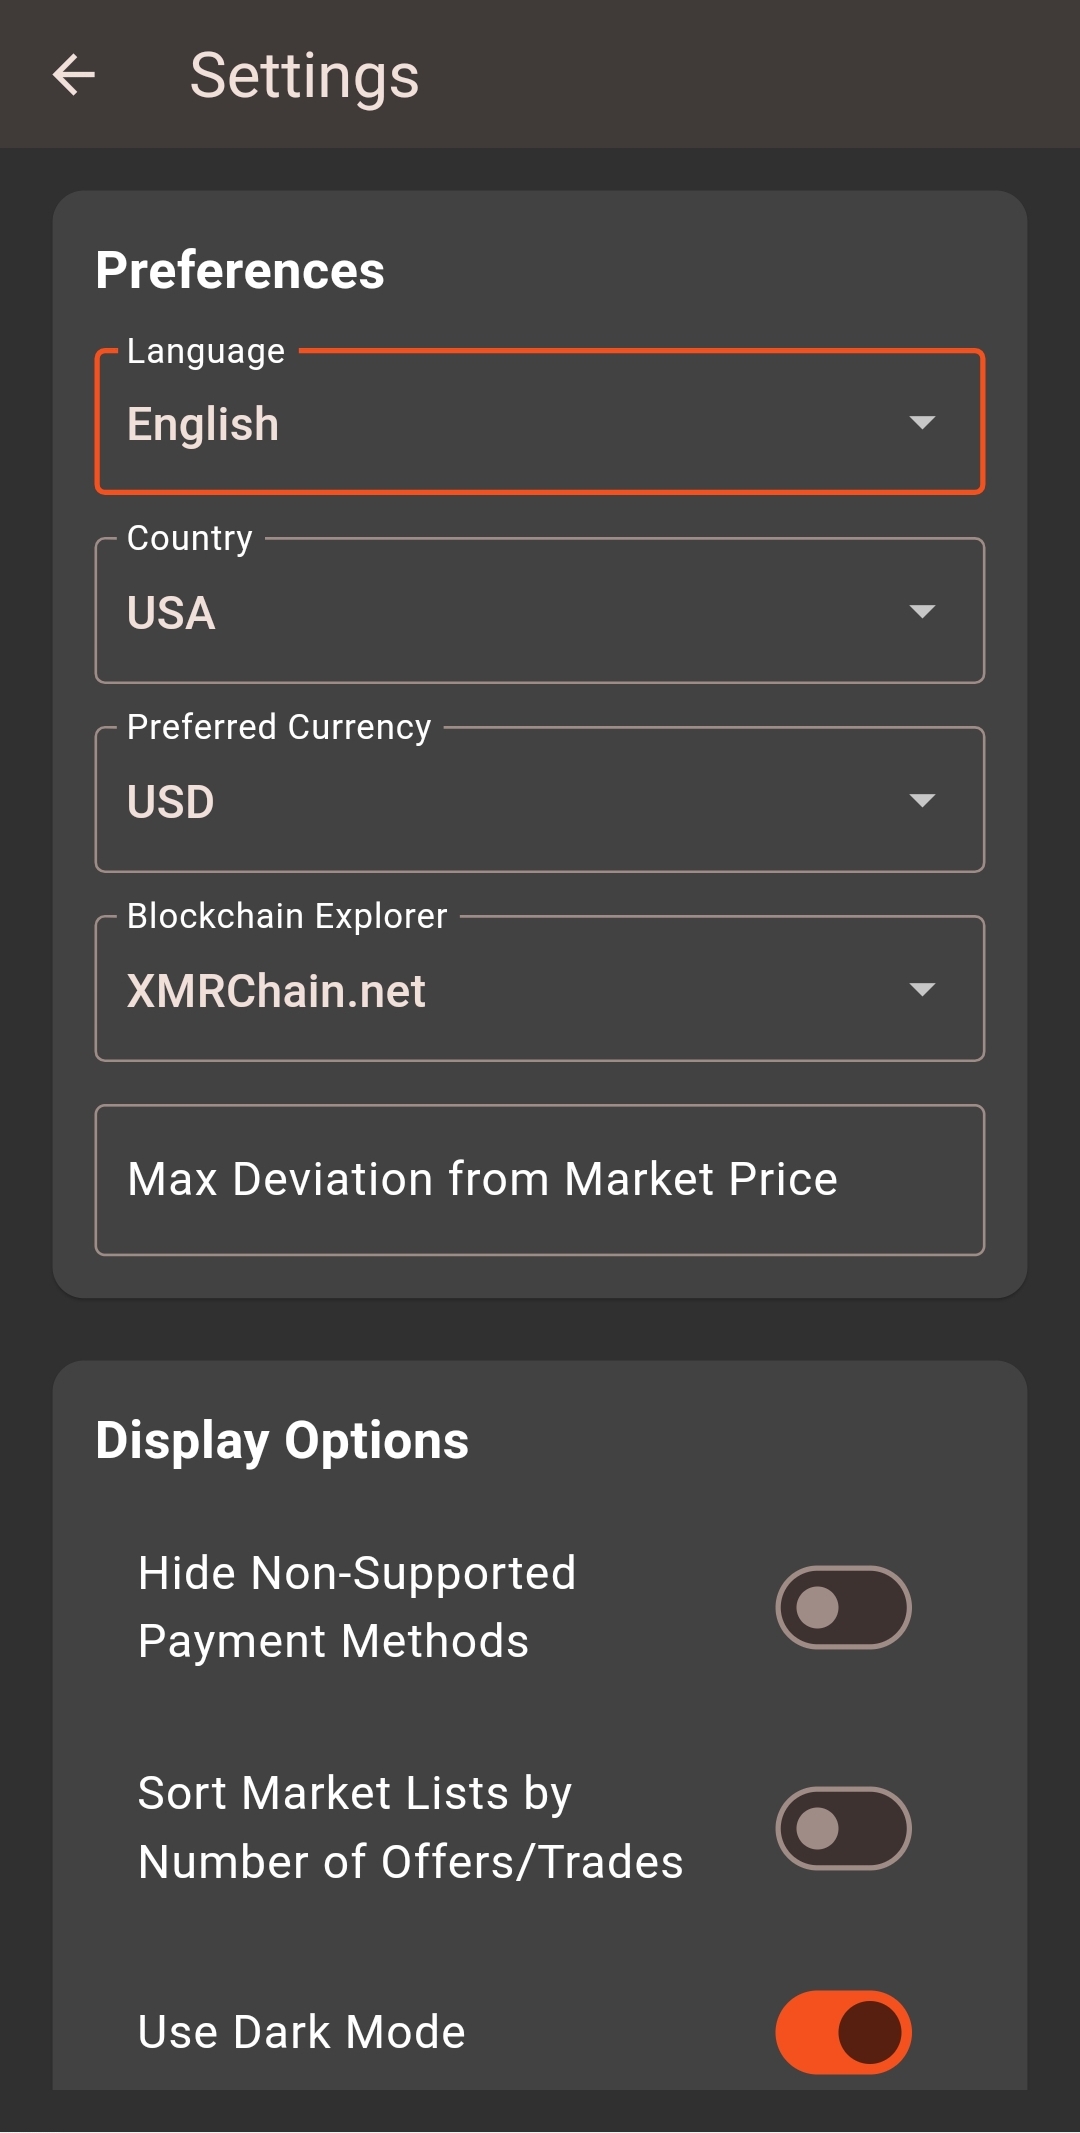This screenshot has height=2133, width=1080.
Task: Open the Language selector showing English
Action: pyautogui.click(x=500, y=424)
